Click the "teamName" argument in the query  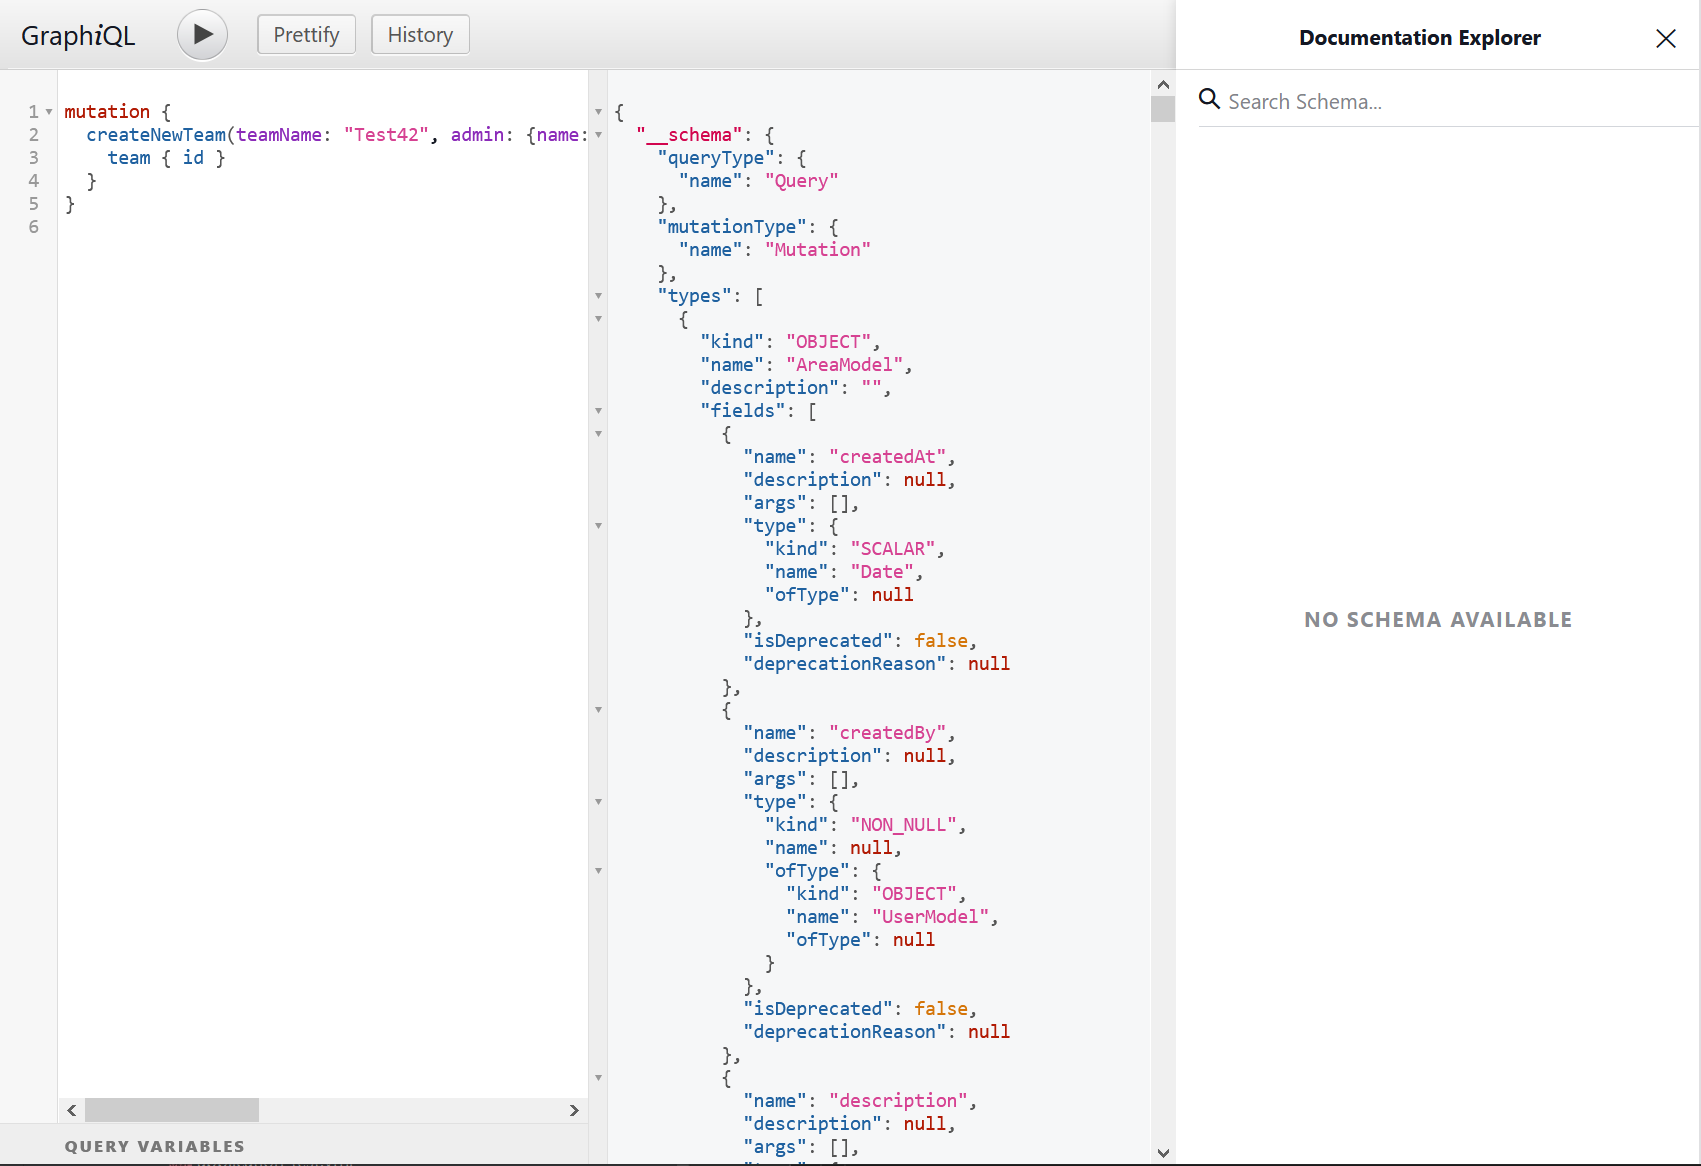[279, 135]
